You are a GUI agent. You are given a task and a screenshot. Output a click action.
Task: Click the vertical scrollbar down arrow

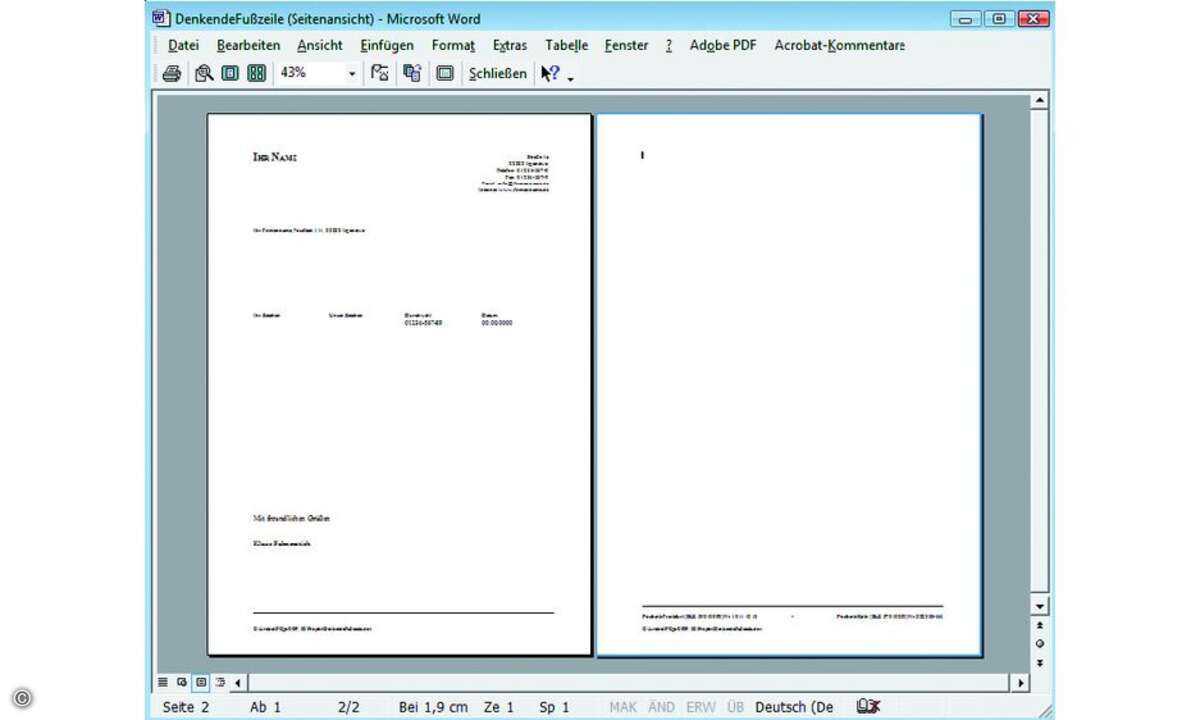coord(1040,607)
